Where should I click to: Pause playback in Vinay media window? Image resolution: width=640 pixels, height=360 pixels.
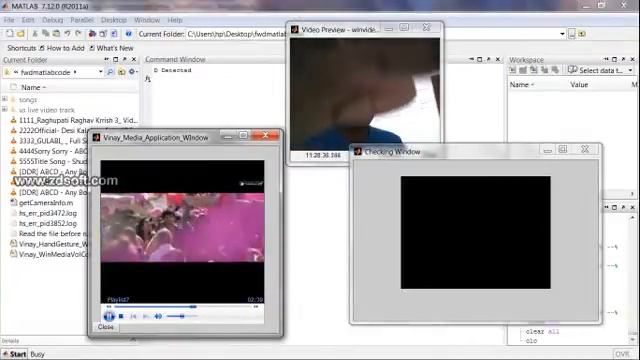coord(109,316)
